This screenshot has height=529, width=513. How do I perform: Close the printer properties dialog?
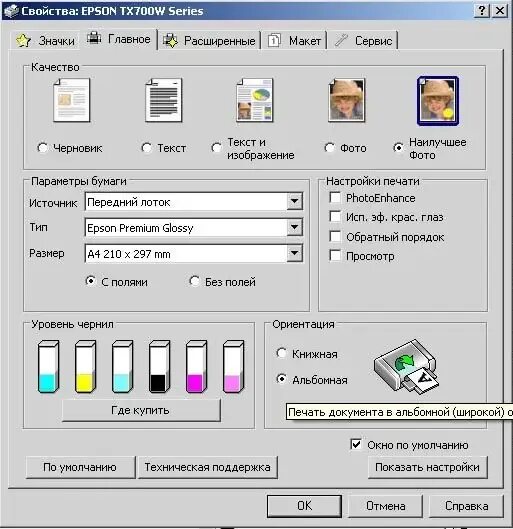click(500, 11)
